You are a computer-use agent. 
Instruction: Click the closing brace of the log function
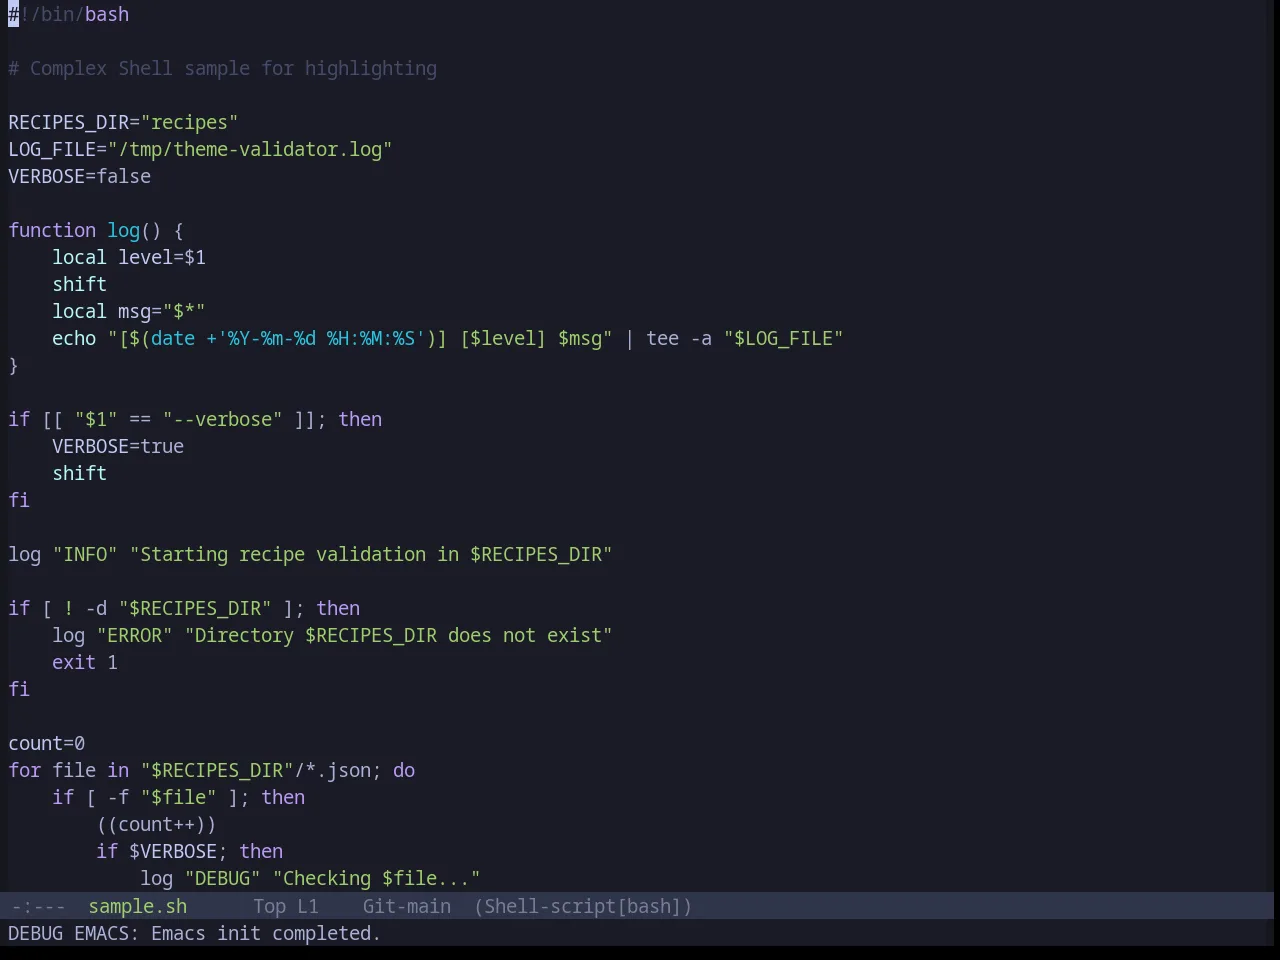click(13, 365)
